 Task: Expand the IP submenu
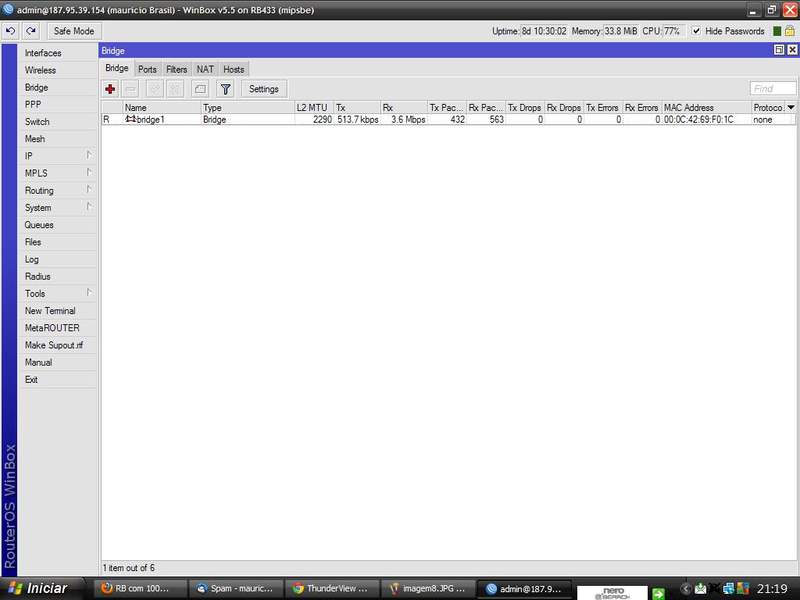pyautogui.click(x=89, y=155)
